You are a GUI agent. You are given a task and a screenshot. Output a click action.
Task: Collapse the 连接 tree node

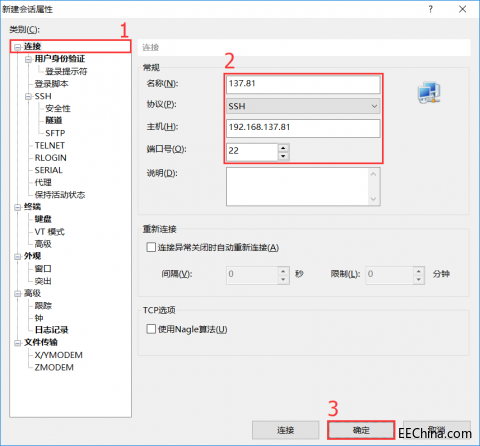[x=17, y=47]
